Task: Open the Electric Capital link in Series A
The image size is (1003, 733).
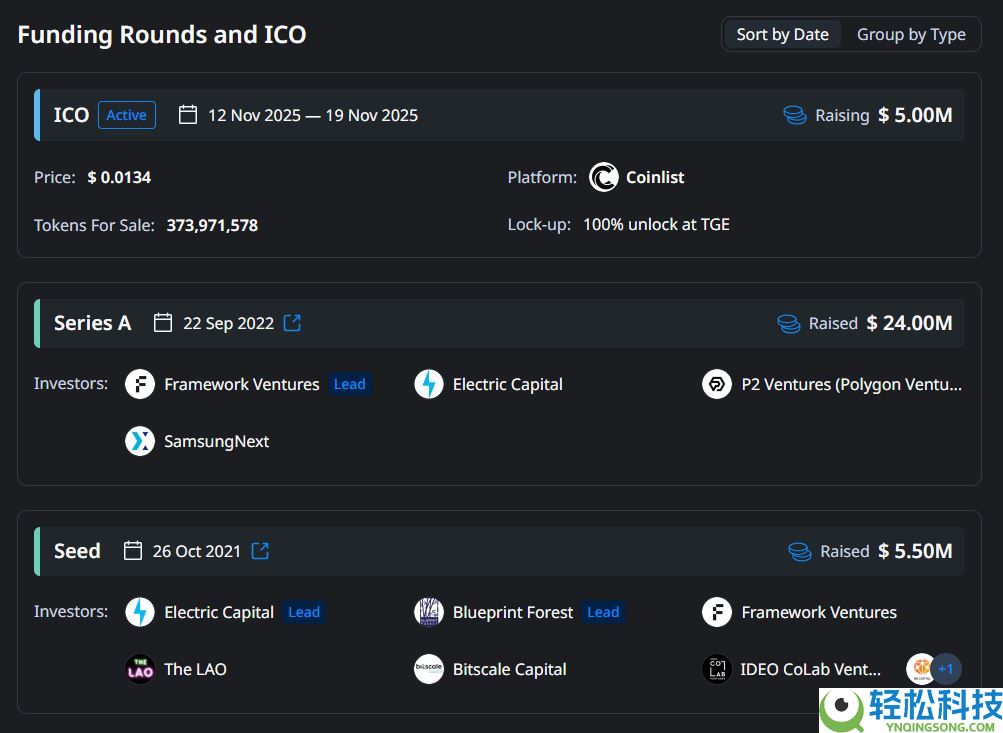Action: click(x=507, y=384)
